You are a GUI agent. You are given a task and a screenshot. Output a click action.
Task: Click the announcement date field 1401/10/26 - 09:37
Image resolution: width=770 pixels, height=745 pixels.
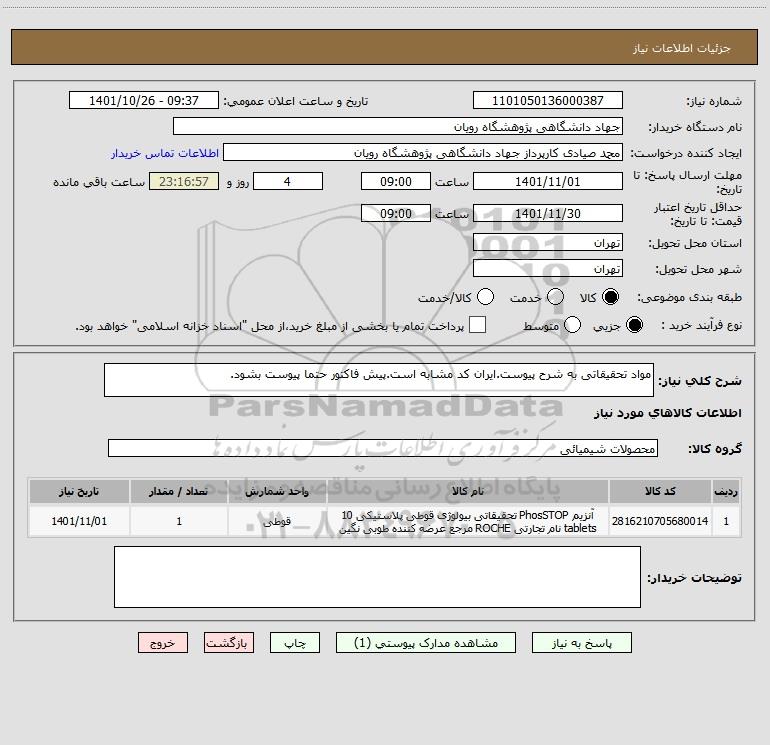click(x=144, y=100)
